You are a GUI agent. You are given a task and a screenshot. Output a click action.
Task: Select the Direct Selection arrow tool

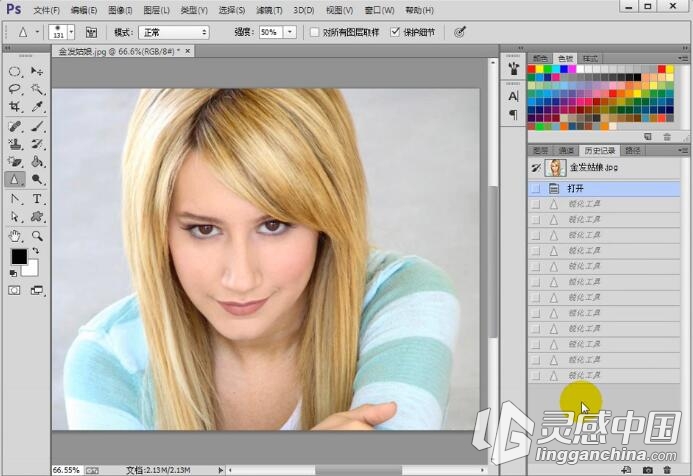pos(15,217)
